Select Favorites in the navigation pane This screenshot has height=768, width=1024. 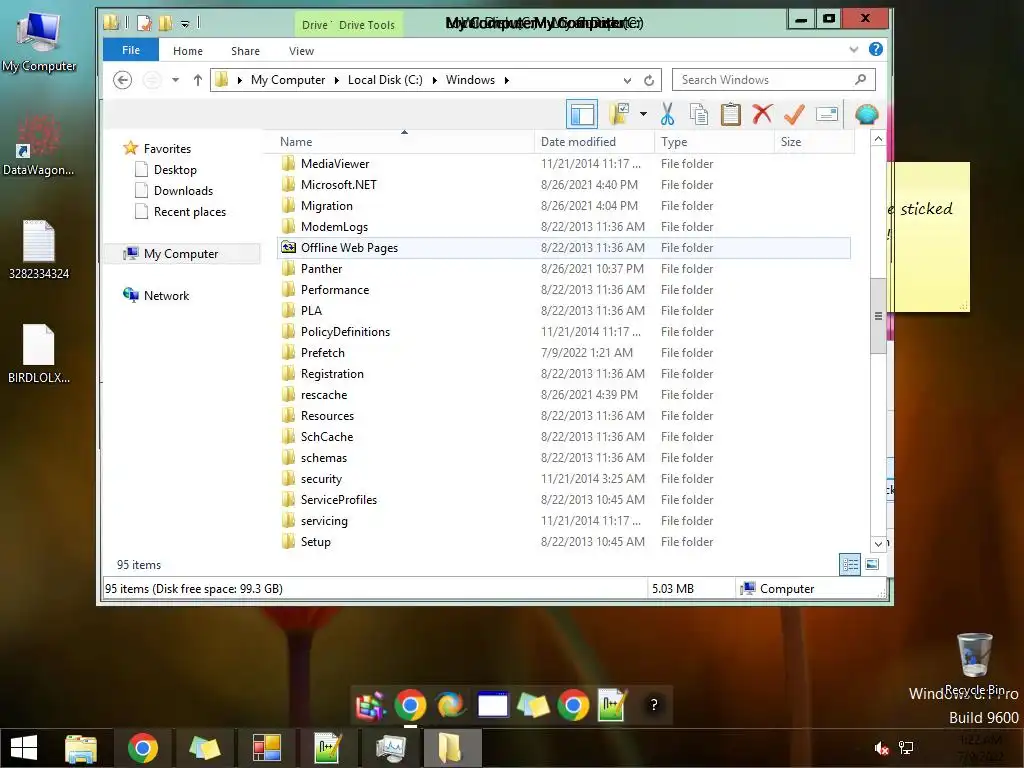coord(167,149)
